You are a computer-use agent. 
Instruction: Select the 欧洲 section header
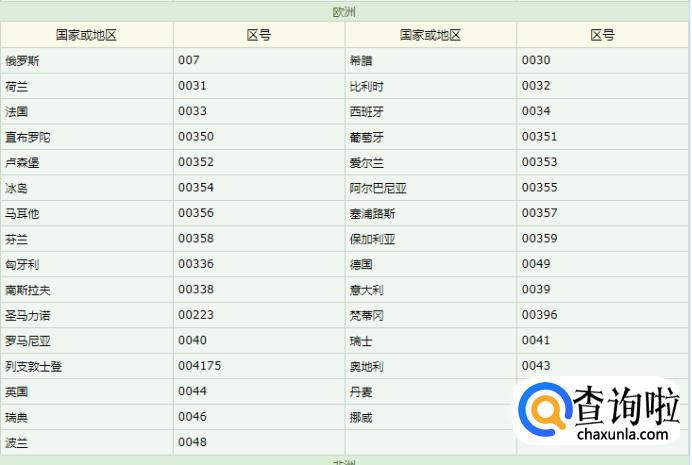(x=344, y=12)
